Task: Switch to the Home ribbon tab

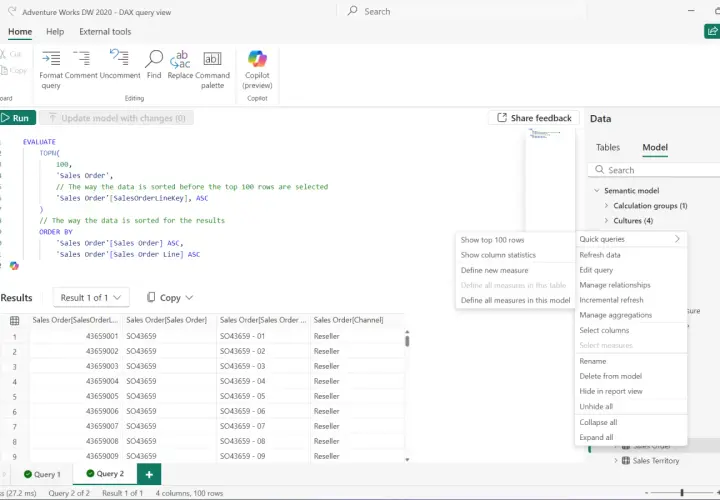Action: (x=20, y=32)
